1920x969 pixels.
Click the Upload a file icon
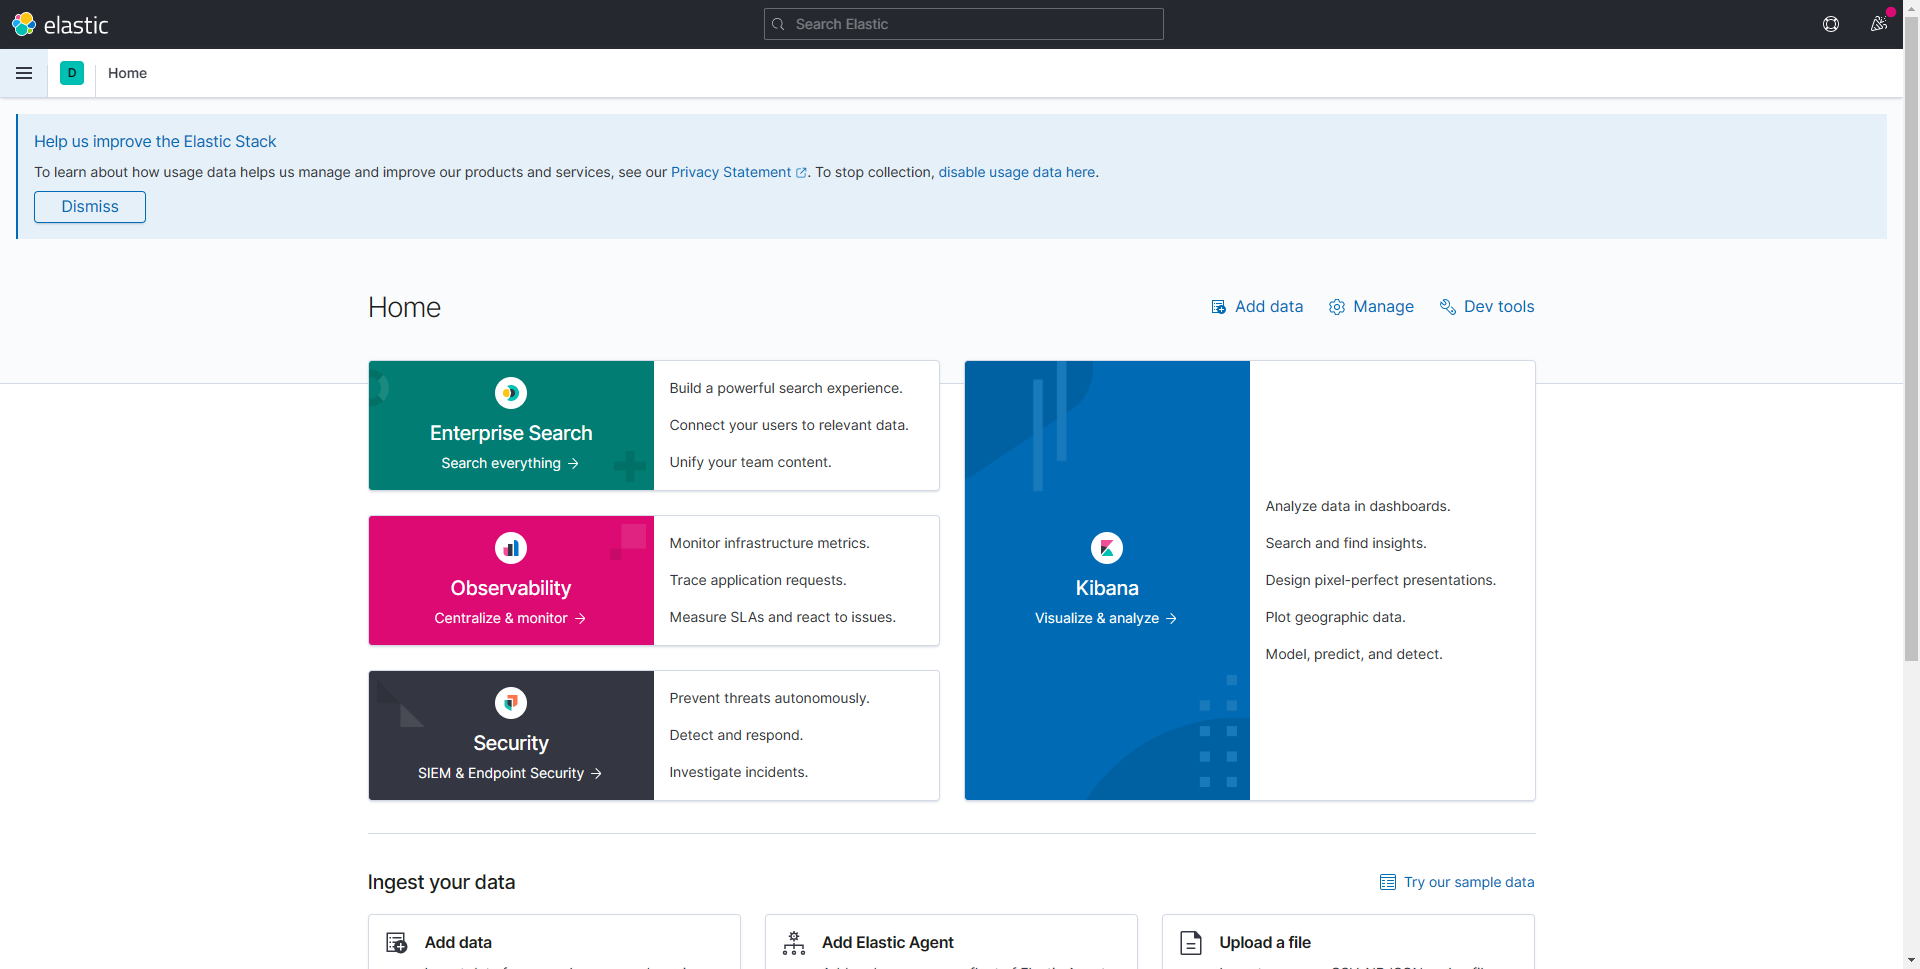pos(1191,943)
